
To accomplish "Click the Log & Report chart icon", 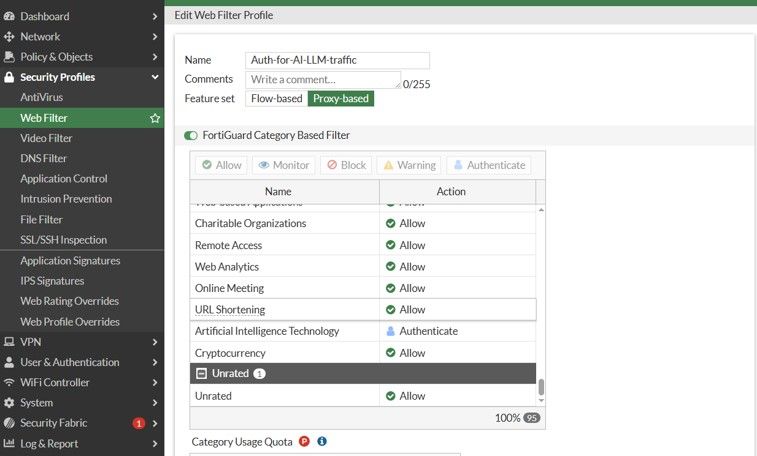I will pos(9,443).
